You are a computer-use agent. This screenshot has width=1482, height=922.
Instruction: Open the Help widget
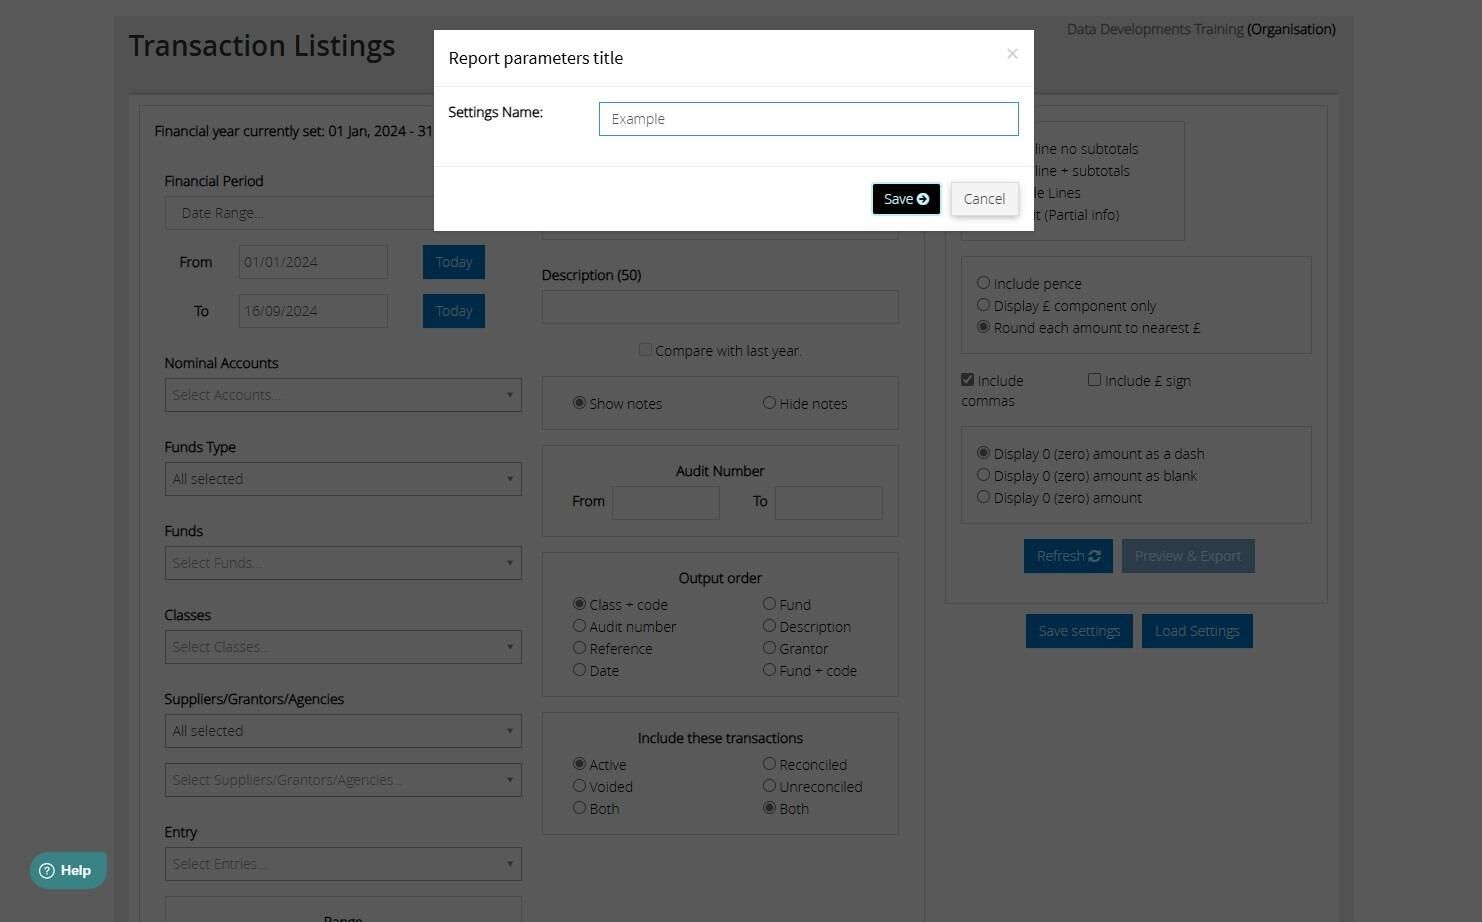point(67,870)
